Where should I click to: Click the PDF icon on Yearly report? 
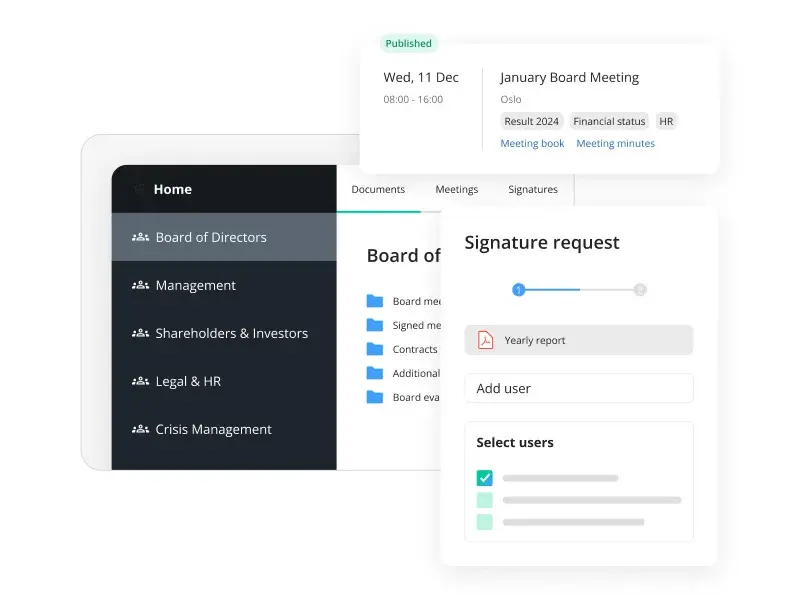(x=485, y=340)
